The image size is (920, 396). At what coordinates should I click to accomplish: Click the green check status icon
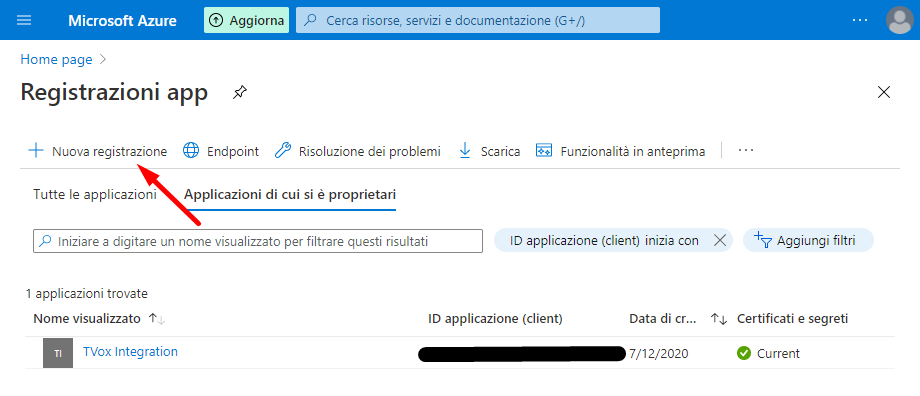[744, 354]
